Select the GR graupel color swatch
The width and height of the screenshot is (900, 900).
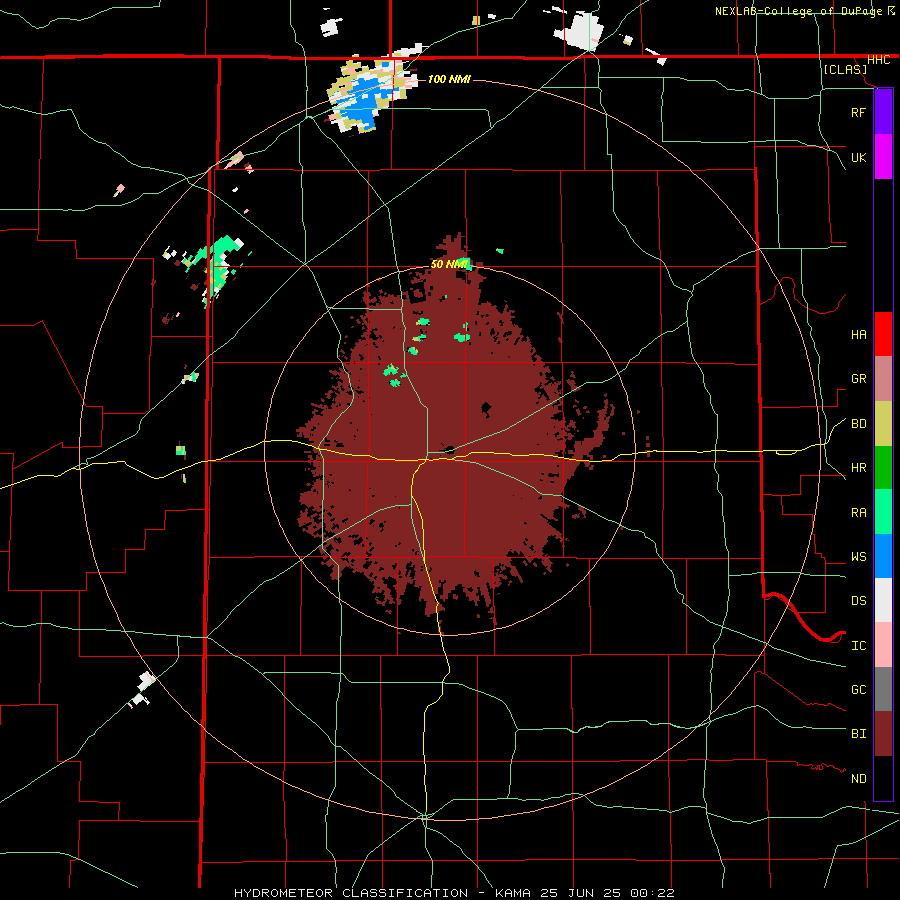(x=883, y=379)
